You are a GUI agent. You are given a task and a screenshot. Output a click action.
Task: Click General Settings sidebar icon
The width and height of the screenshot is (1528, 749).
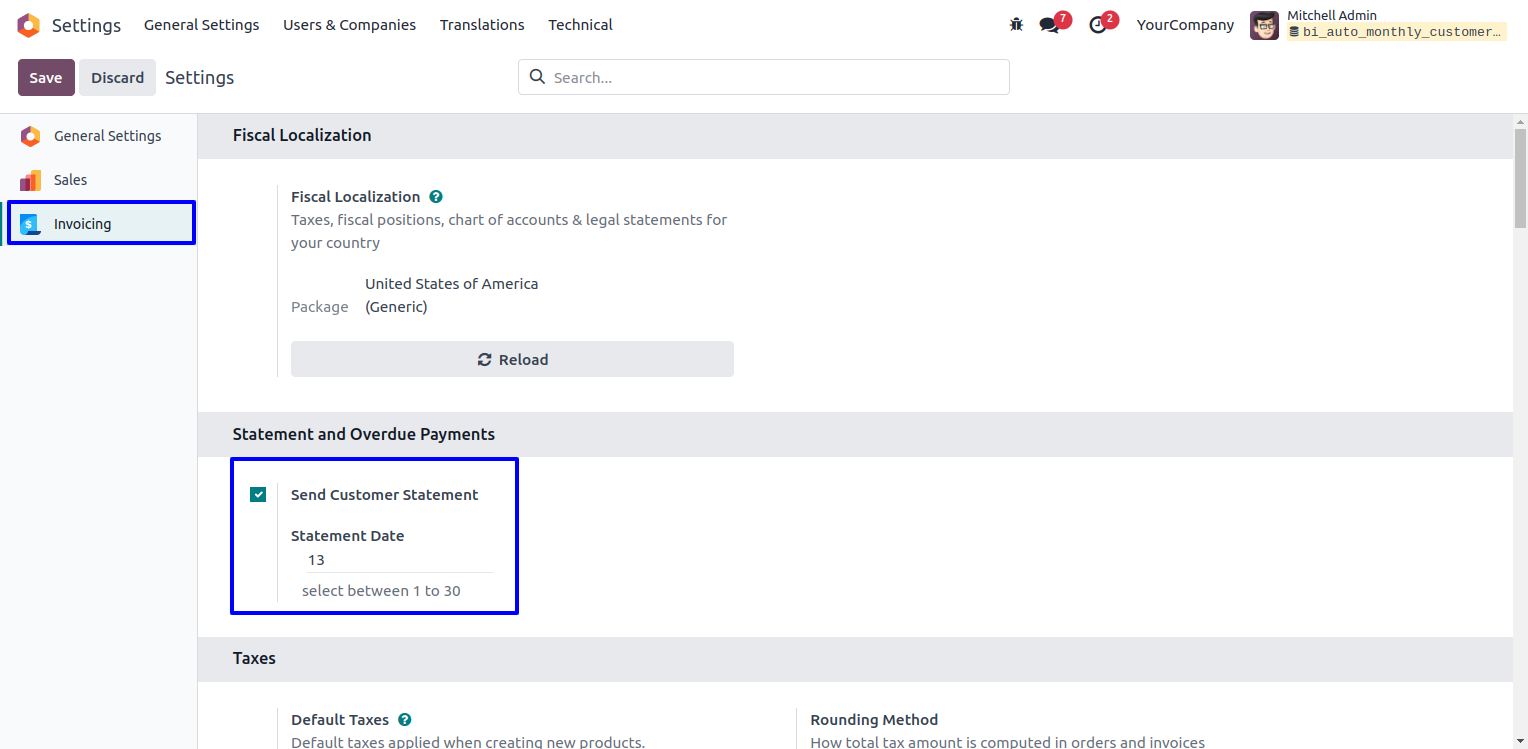[x=30, y=136]
